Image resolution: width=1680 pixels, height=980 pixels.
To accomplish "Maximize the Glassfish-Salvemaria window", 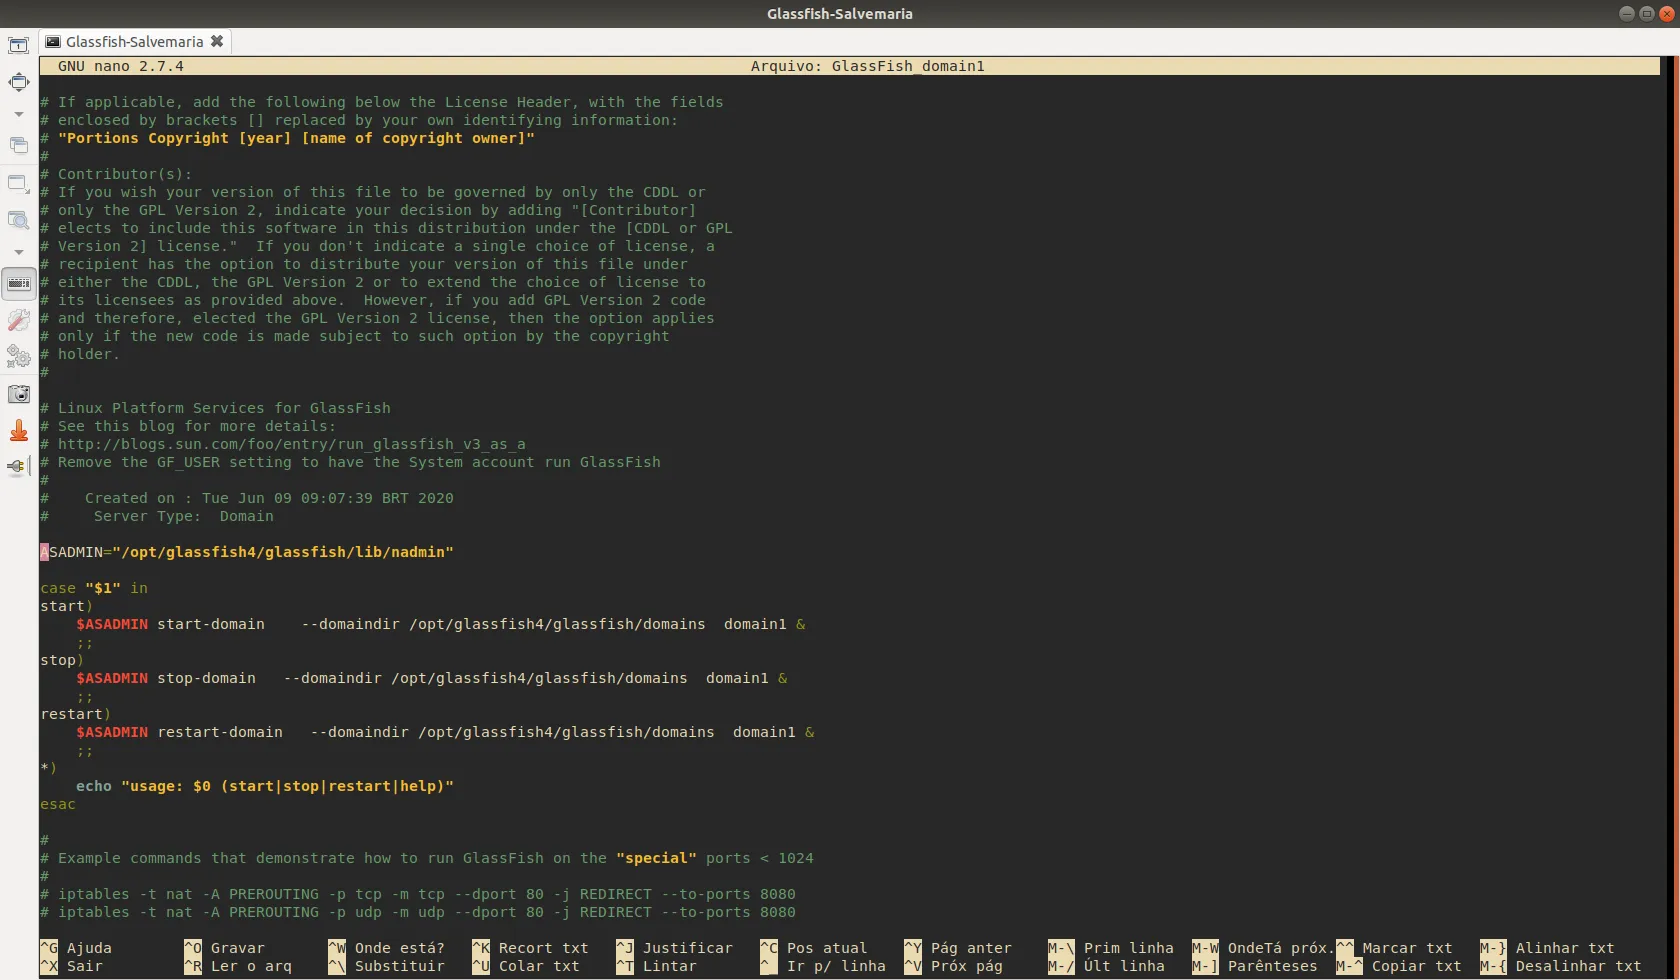I will pyautogui.click(x=1646, y=13).
